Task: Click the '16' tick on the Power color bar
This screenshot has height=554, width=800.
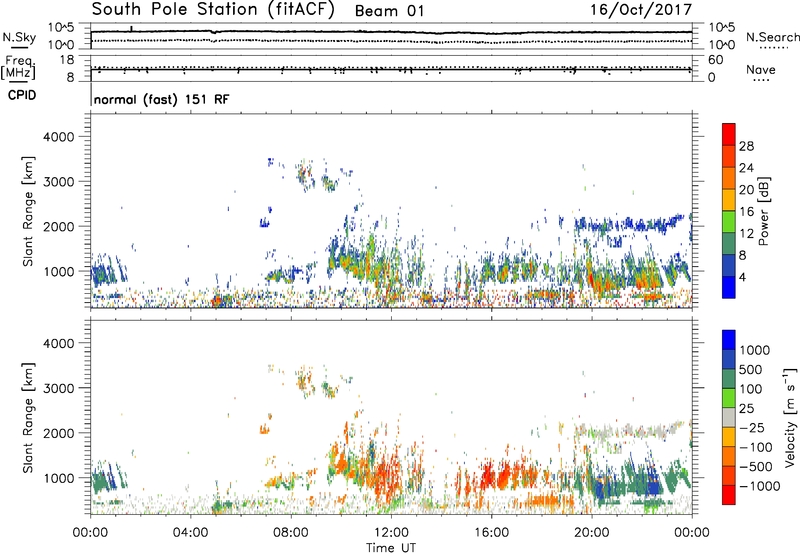Action: coord(746,212)
